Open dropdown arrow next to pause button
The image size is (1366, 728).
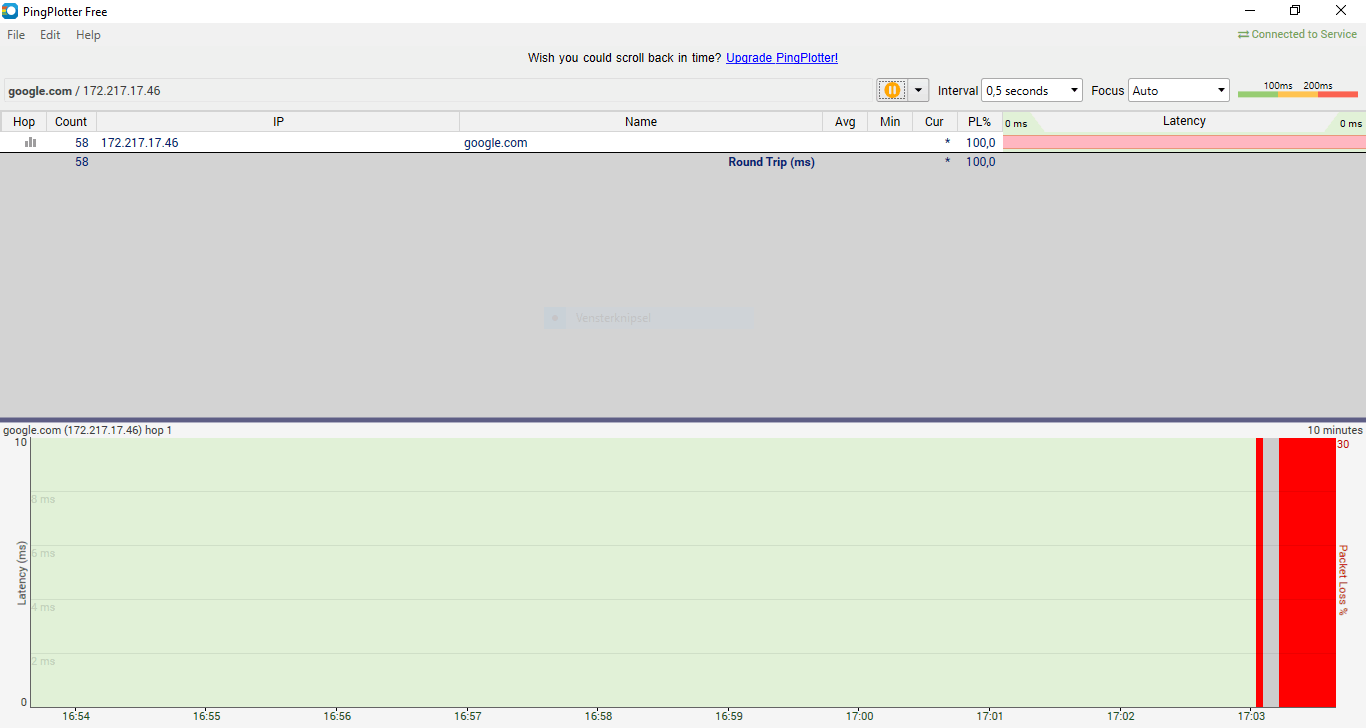(919, 90)
